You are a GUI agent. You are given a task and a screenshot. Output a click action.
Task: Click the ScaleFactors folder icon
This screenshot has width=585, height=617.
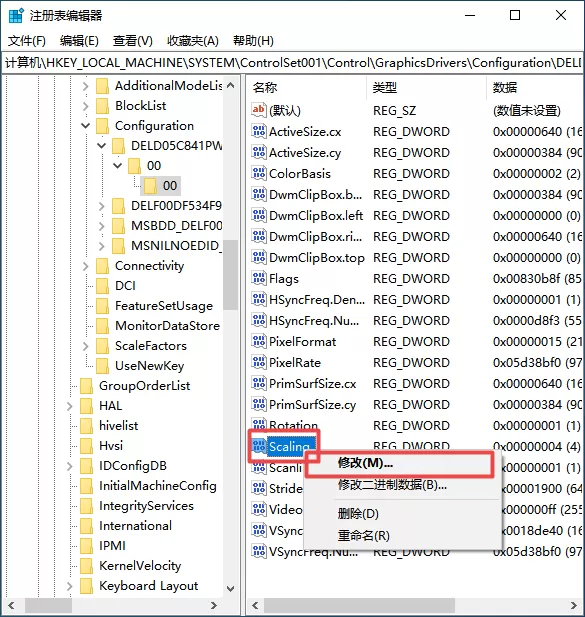(102, 346)
